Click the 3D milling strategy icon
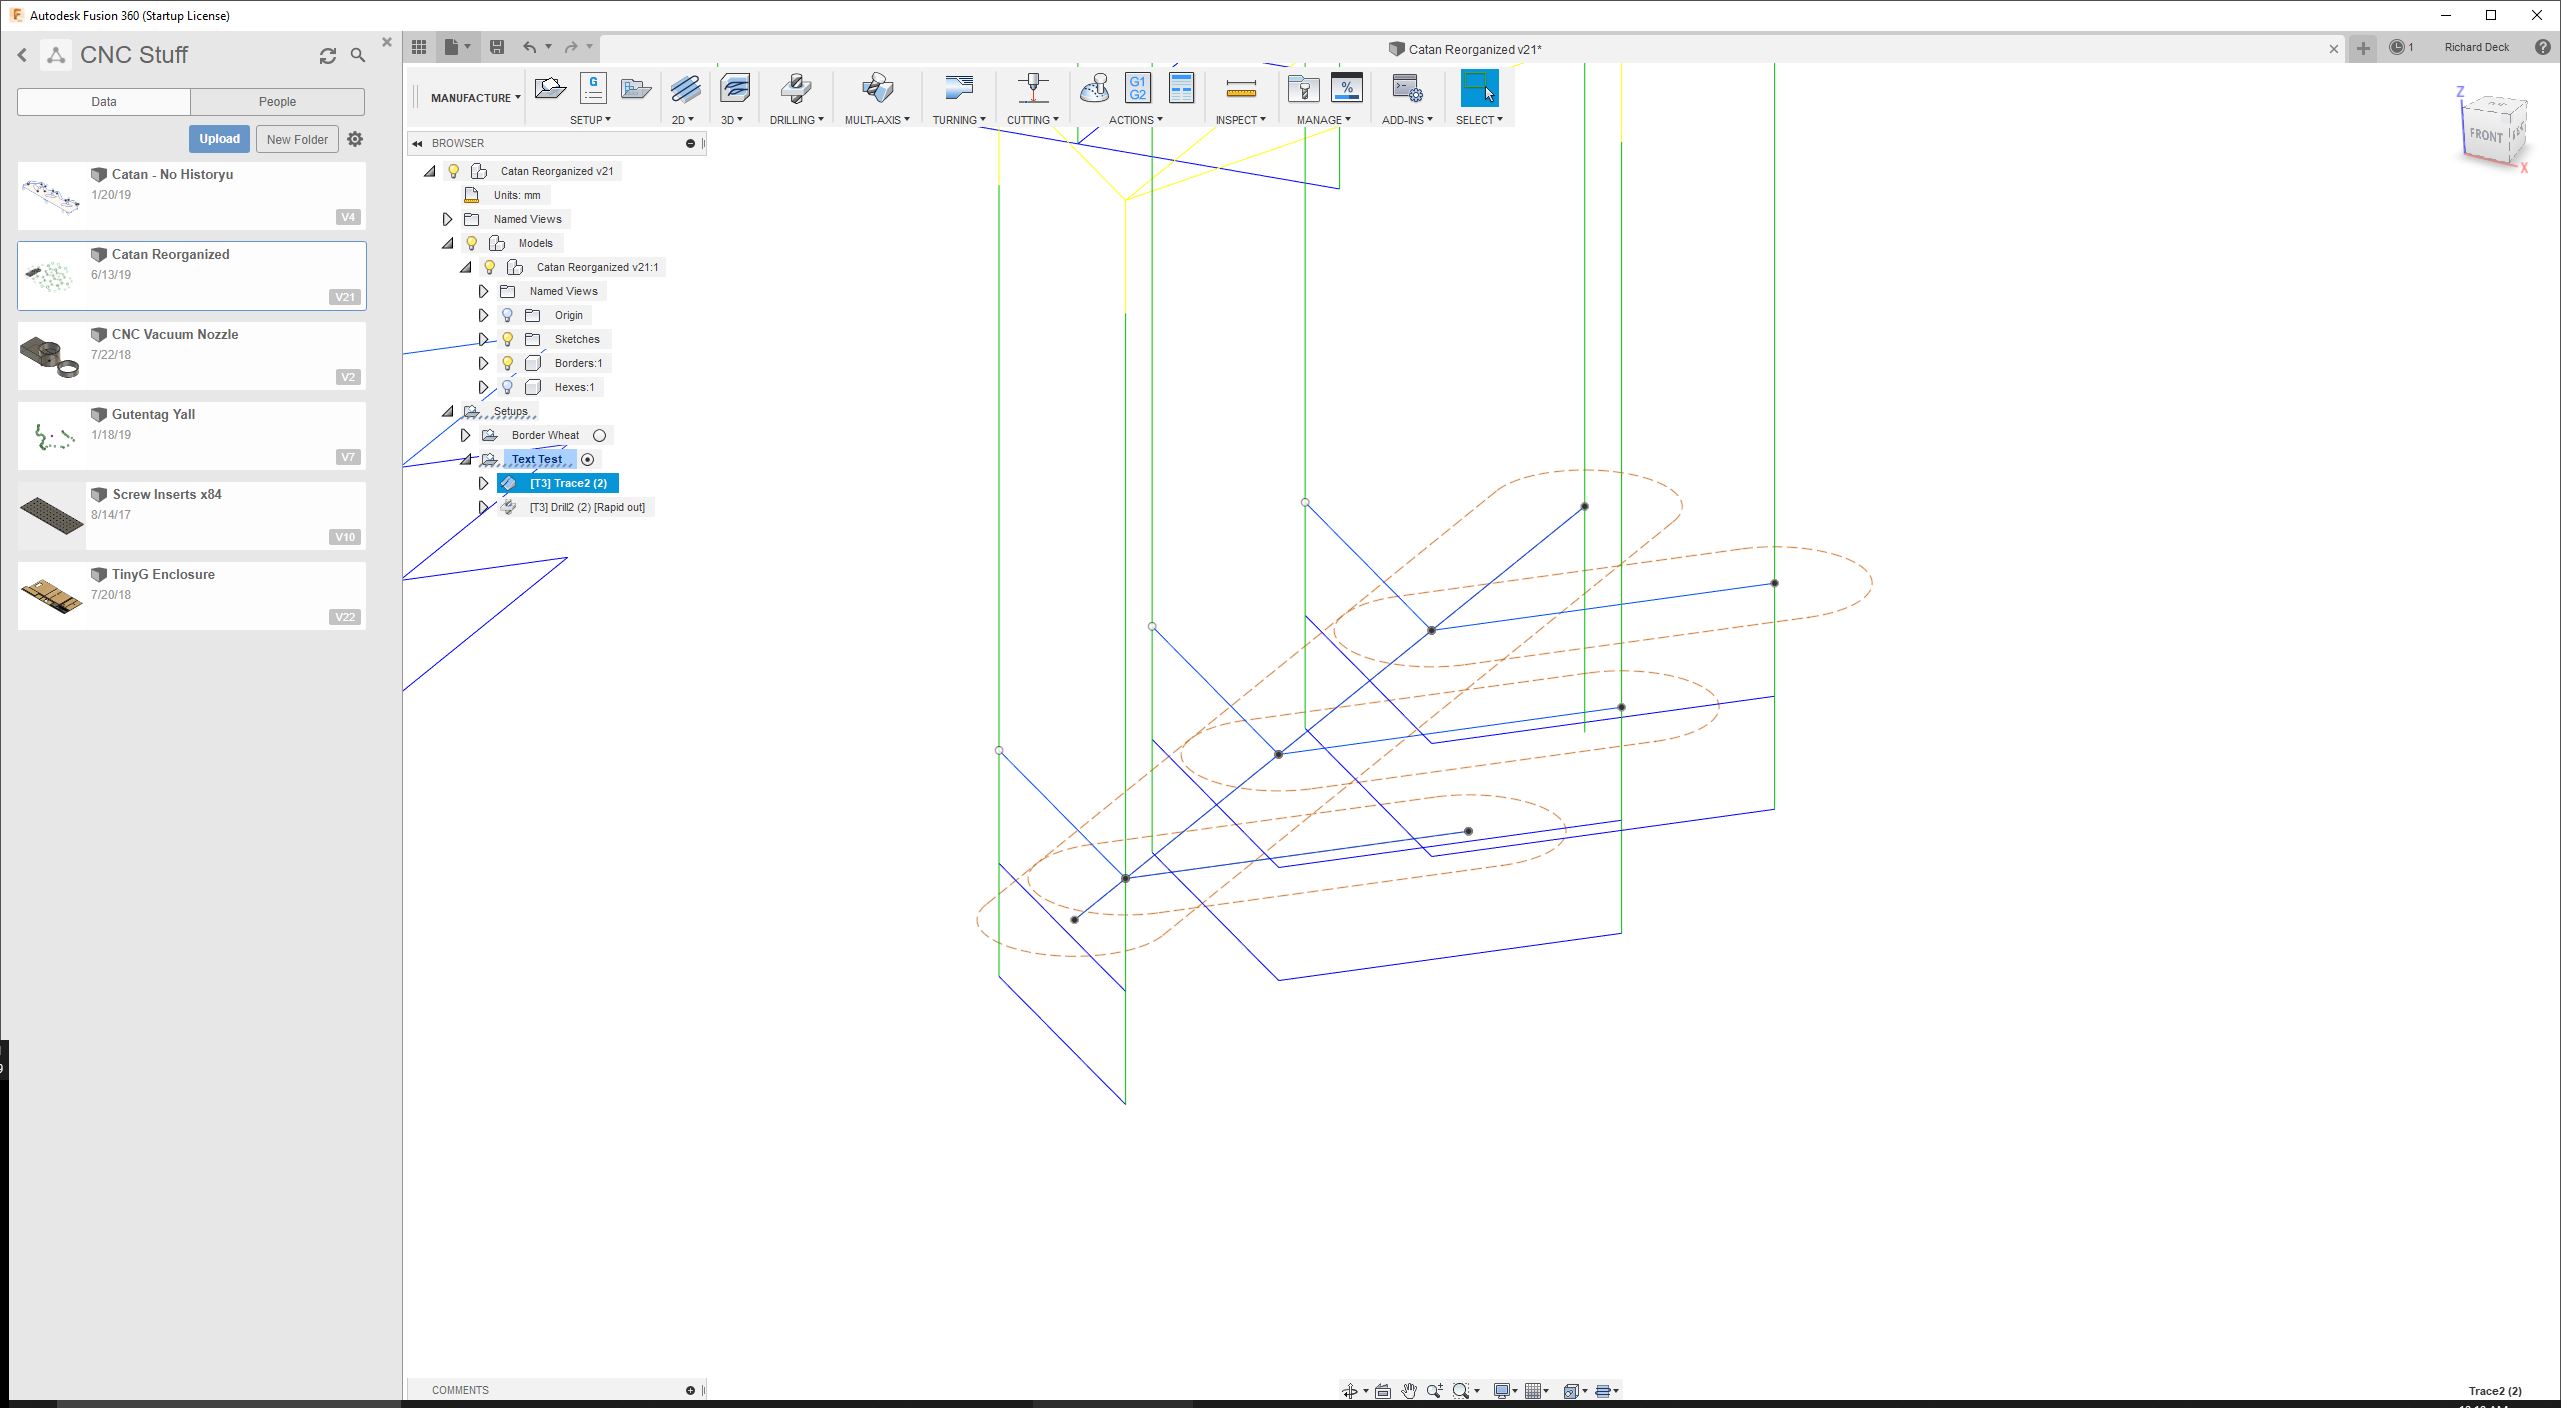 pyautogui.click(x=735, y=88)
